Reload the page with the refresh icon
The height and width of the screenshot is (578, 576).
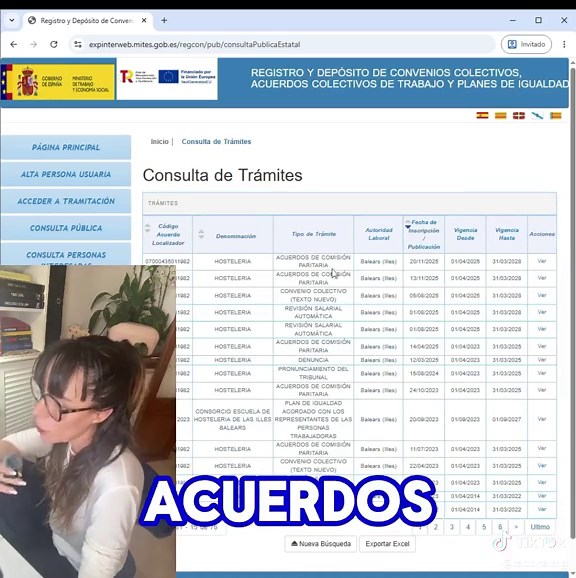point(54,45)
